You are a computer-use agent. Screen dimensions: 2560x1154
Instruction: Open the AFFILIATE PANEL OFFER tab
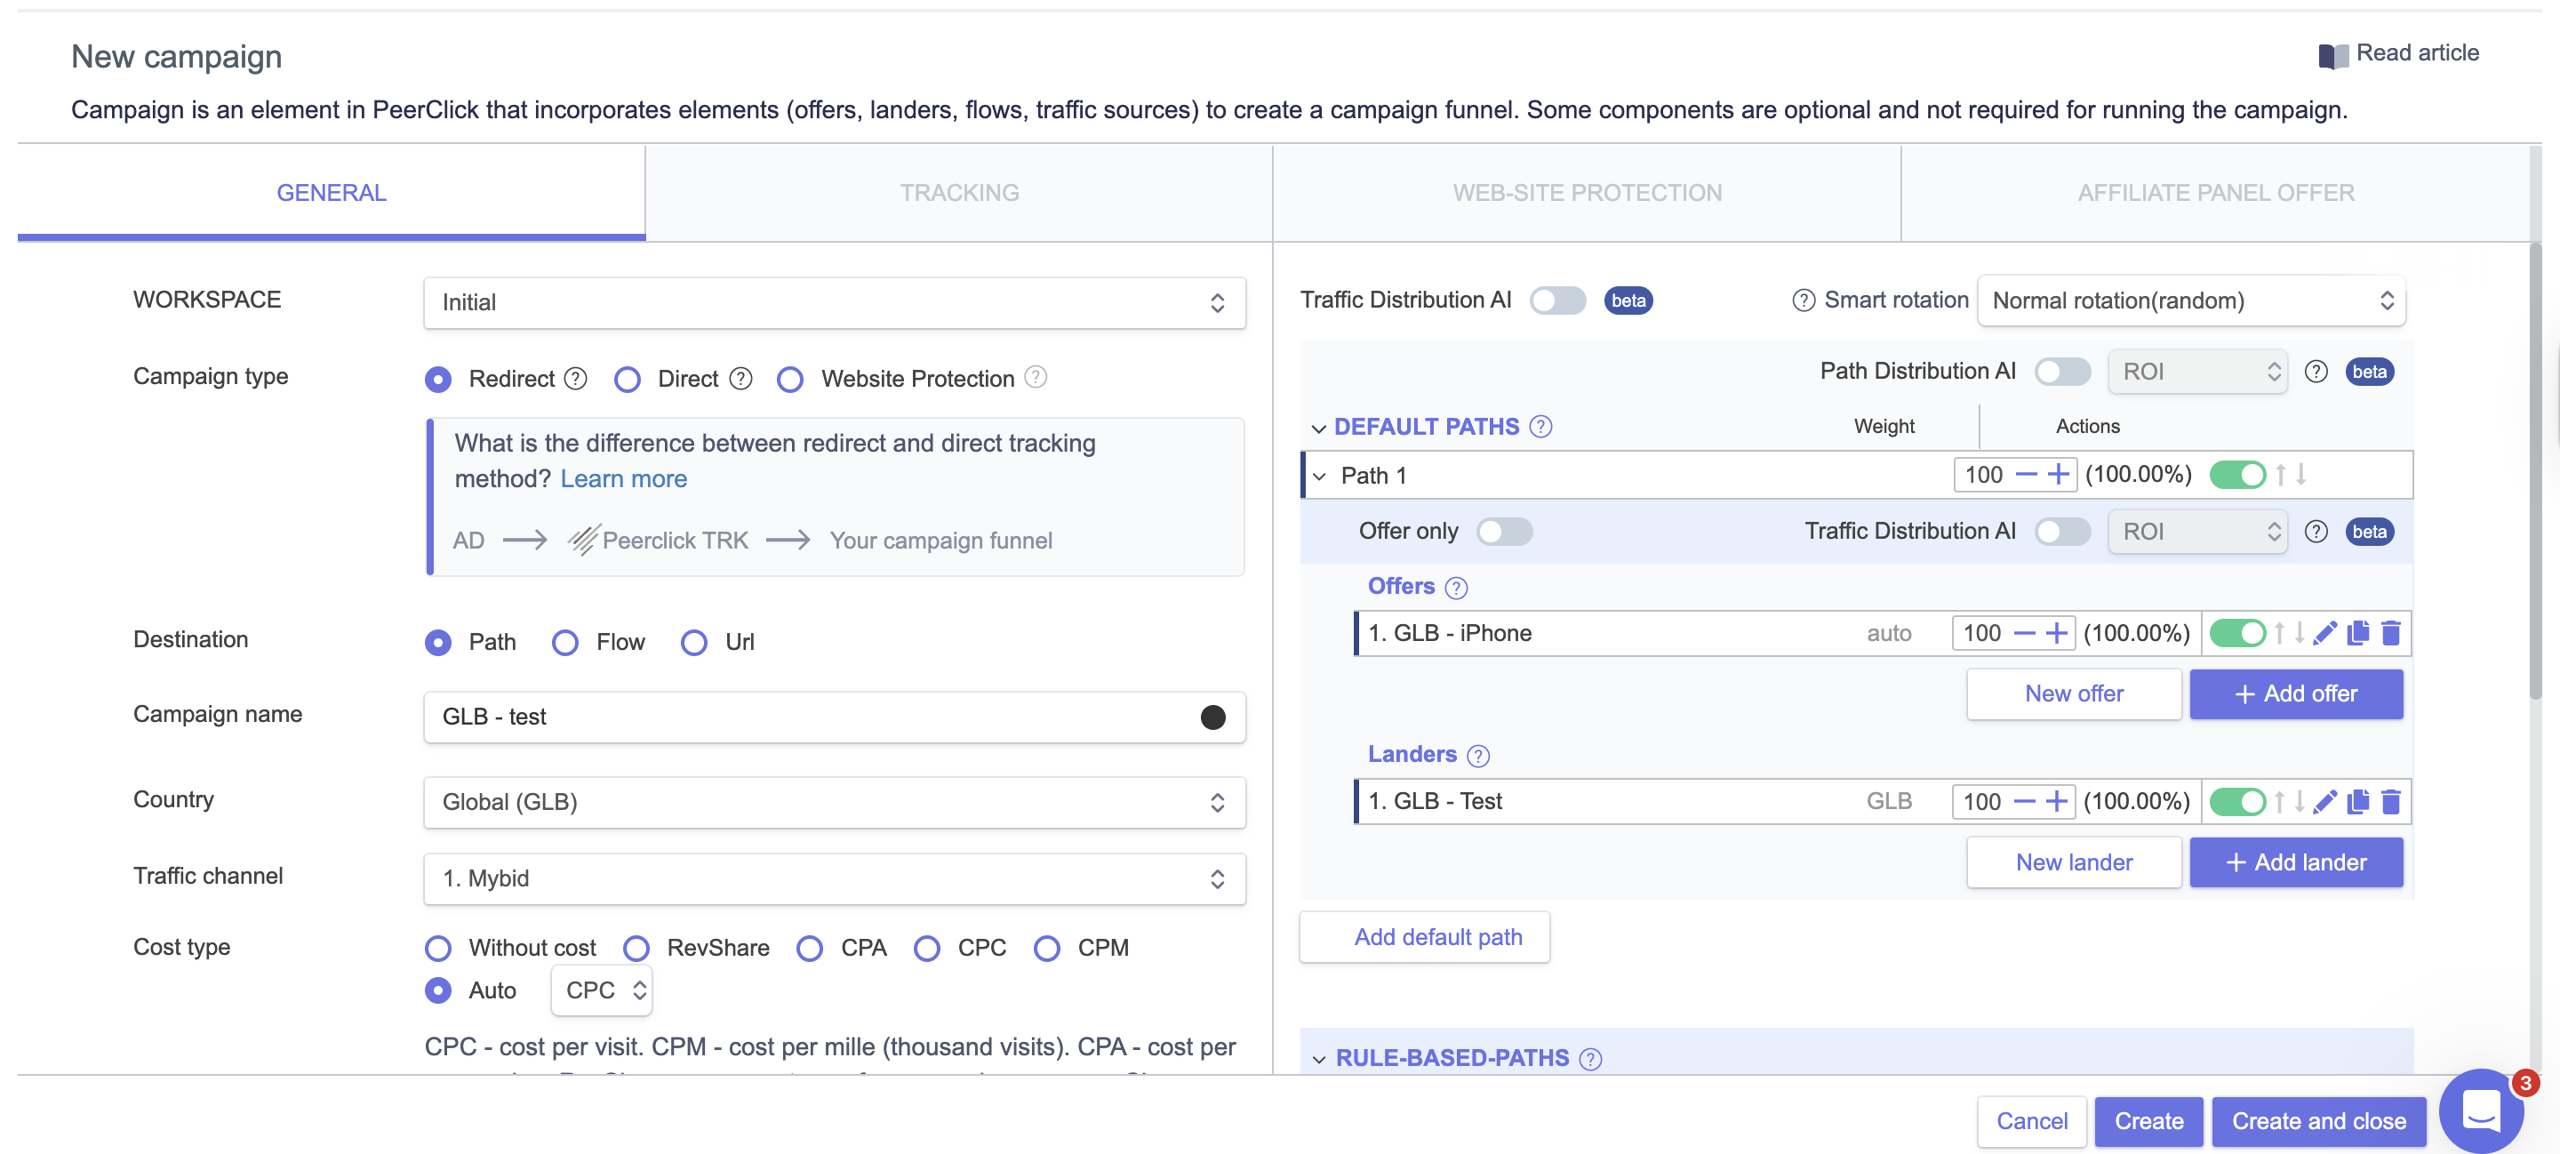pyautogui.click(x=2215, y=192)
